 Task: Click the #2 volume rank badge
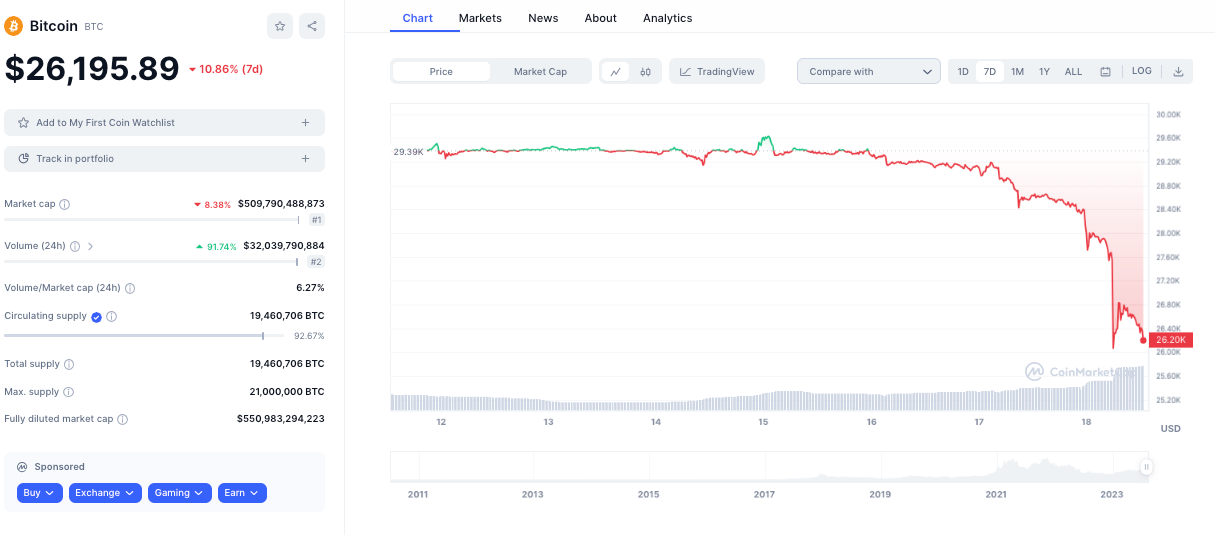(x=316, y=262)
